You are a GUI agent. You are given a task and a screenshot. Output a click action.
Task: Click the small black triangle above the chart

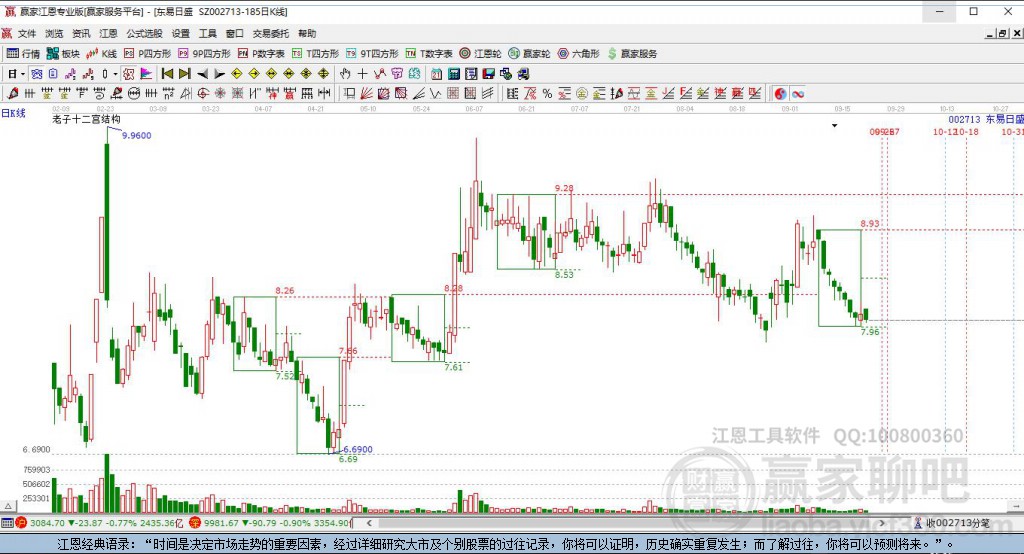pyautogui.click(x=835, y=125)
